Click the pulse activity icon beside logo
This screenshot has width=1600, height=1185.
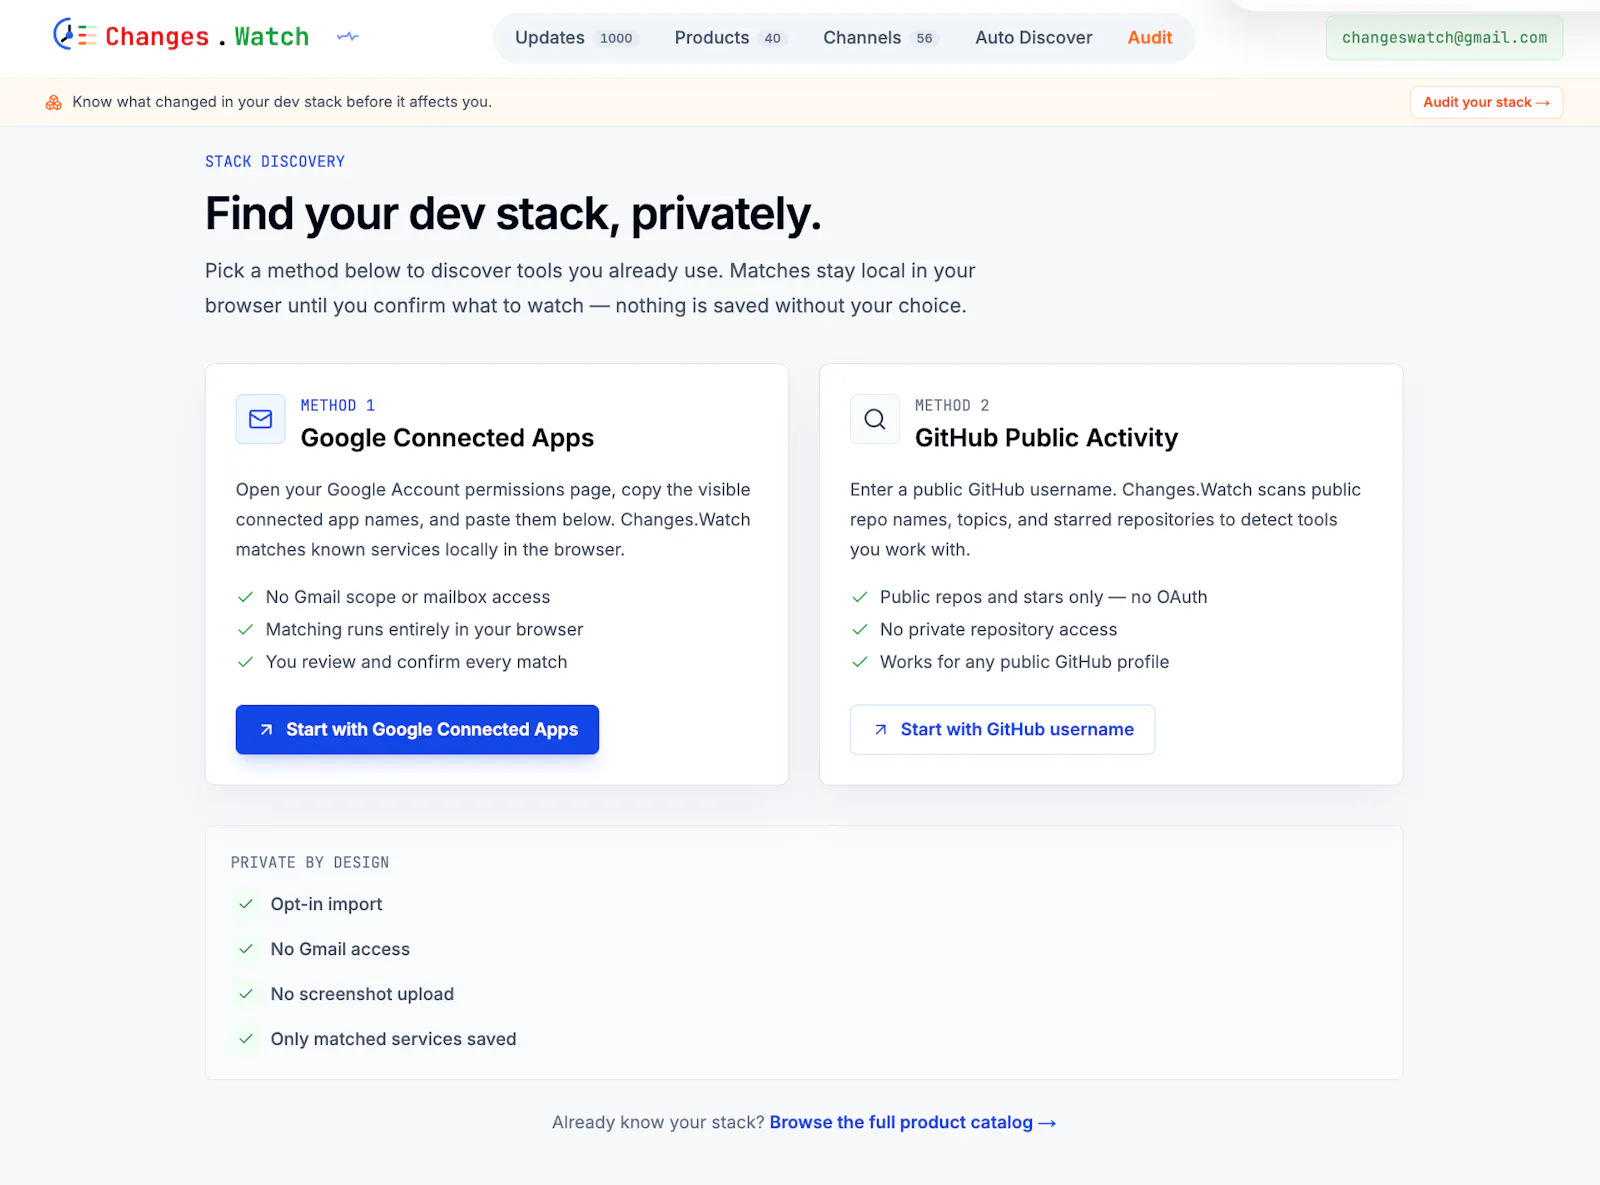pos(348,37)
